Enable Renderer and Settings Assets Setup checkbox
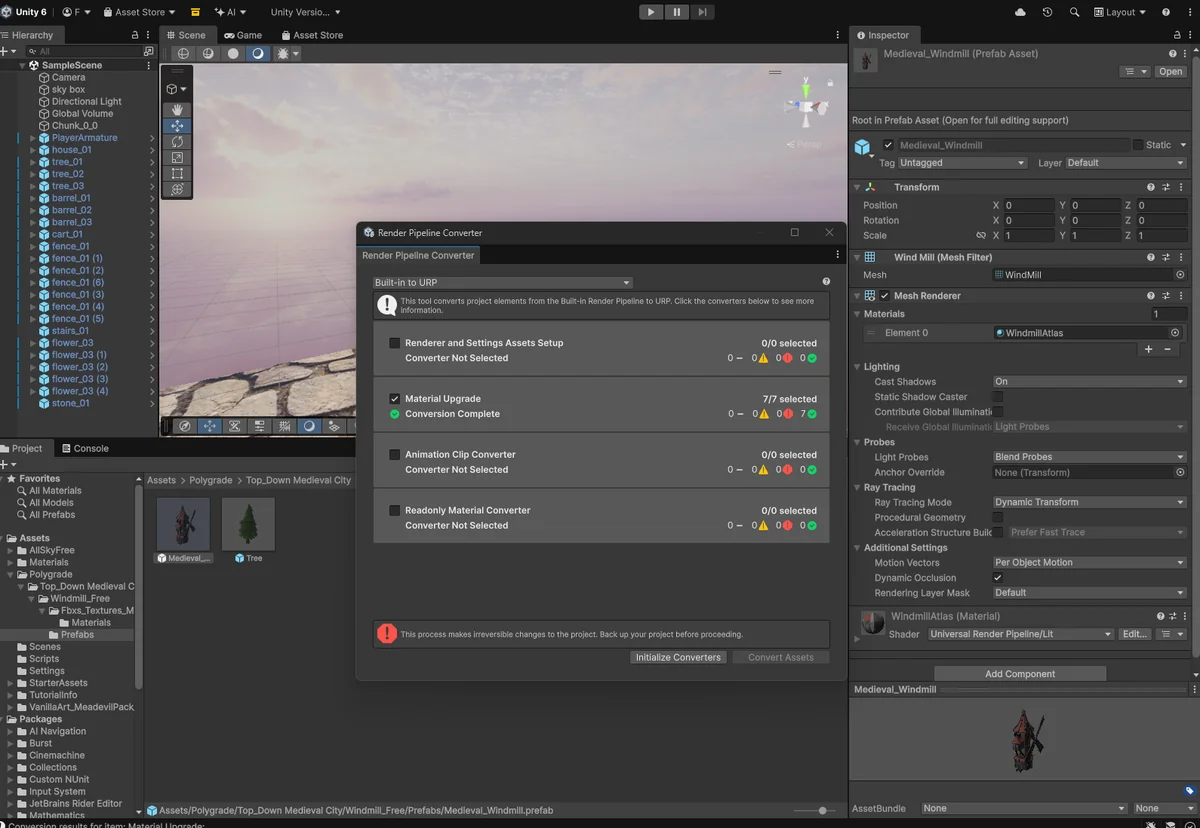 click(x=395, y=343)
